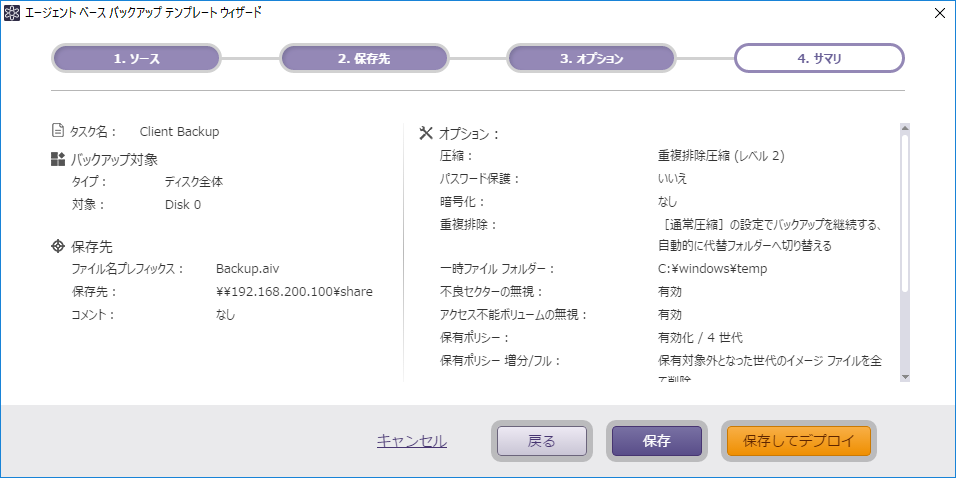Go to step 1. ソース
This screenshot has height=478, width=956.
pyautogui.click(x=136, y=58)
